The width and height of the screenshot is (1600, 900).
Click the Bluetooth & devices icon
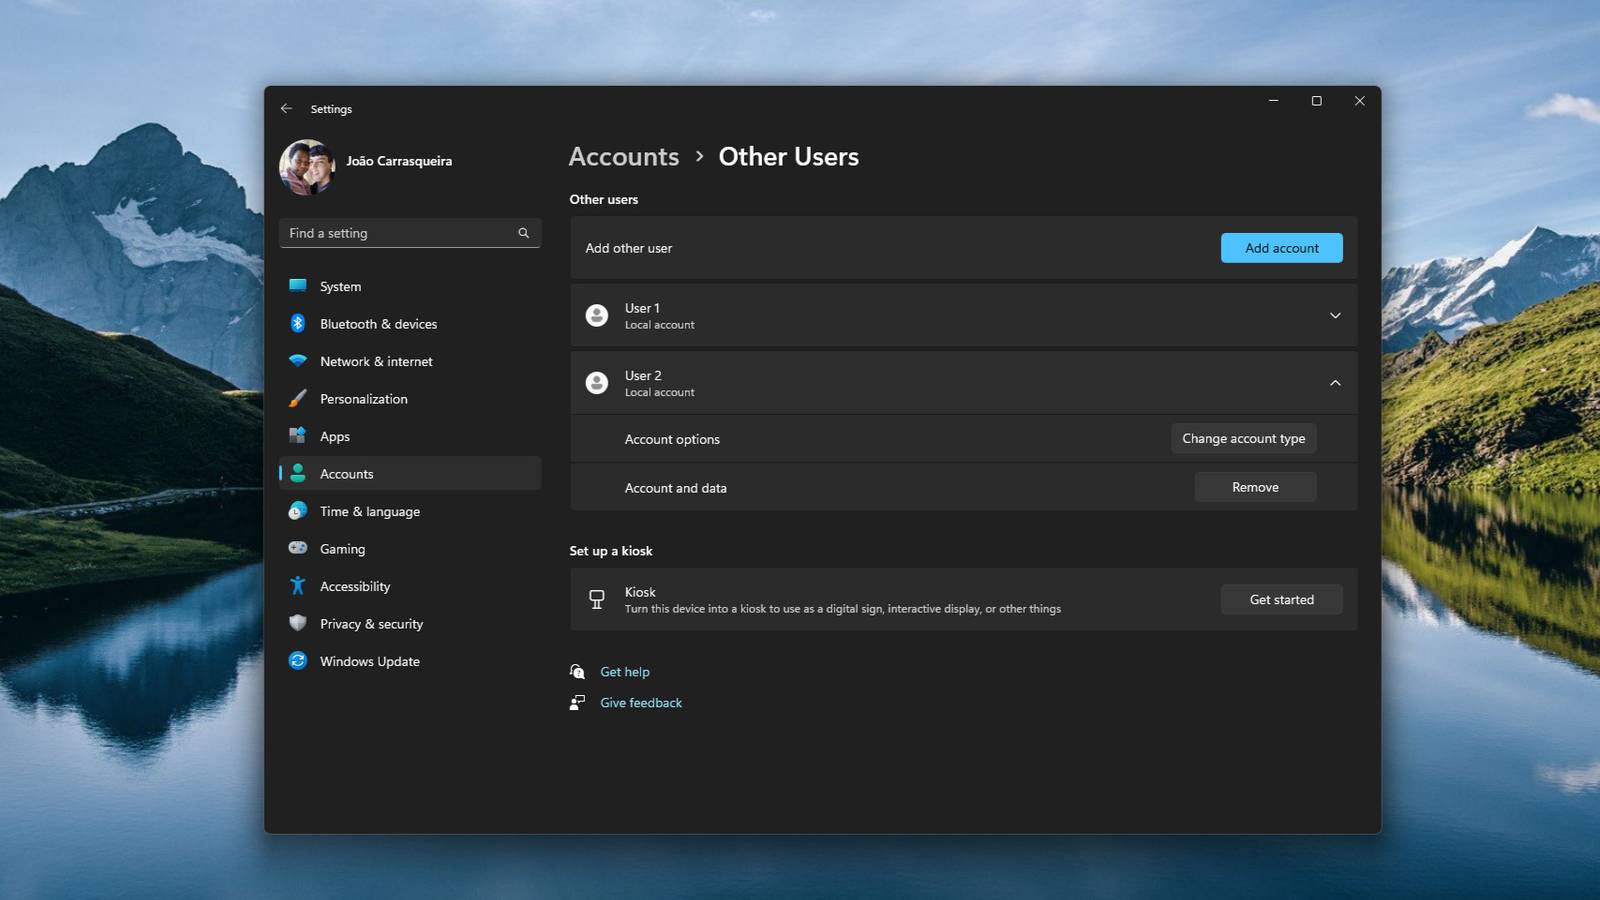click(298, 323)
